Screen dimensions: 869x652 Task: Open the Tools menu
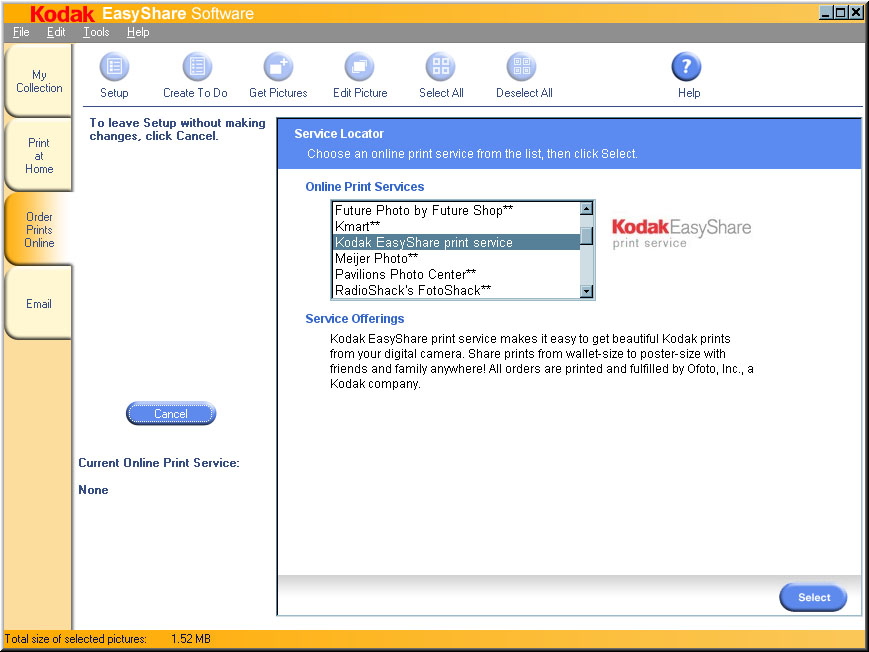coord(96,32)
